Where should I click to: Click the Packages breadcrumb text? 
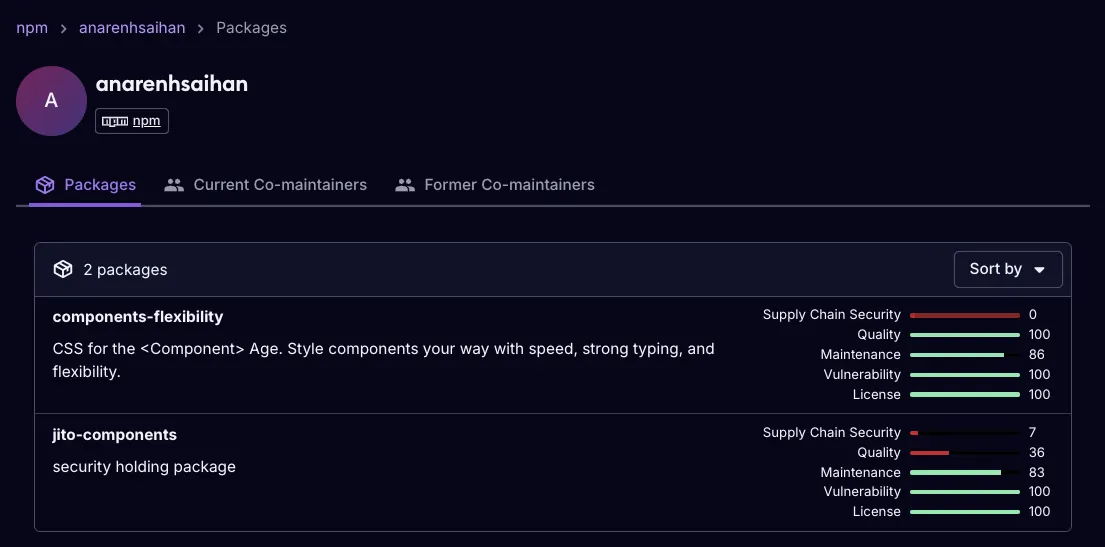tap(251, 28)
